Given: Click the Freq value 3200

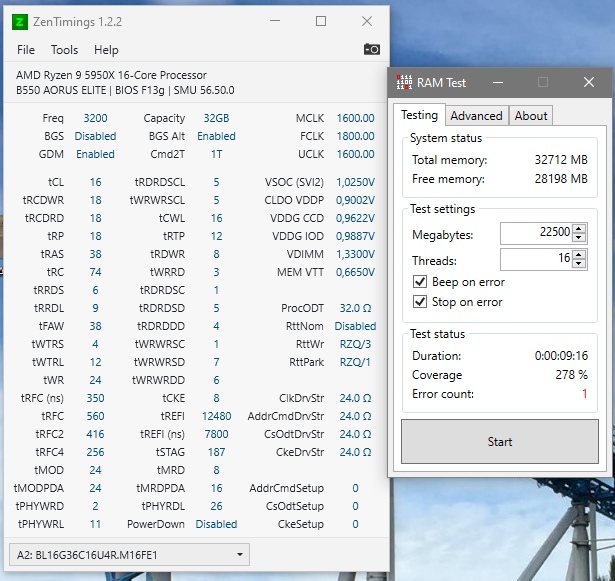Looking at the screenshot, I should click(95, 118).
